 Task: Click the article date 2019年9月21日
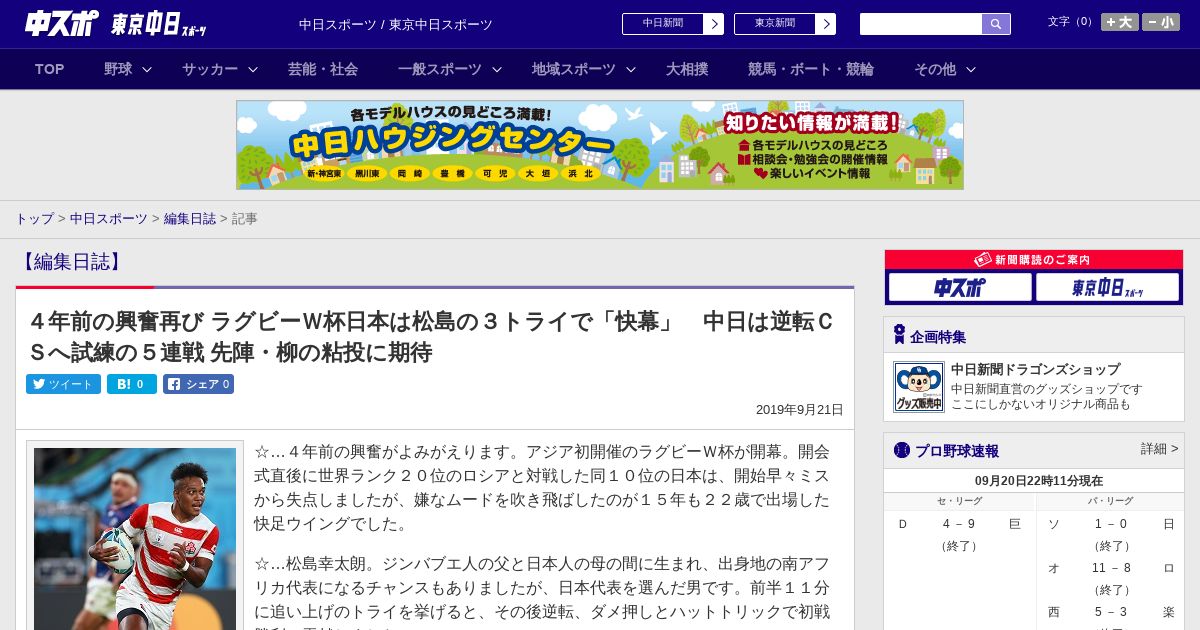pyautogui.click(x=800, y=410)
